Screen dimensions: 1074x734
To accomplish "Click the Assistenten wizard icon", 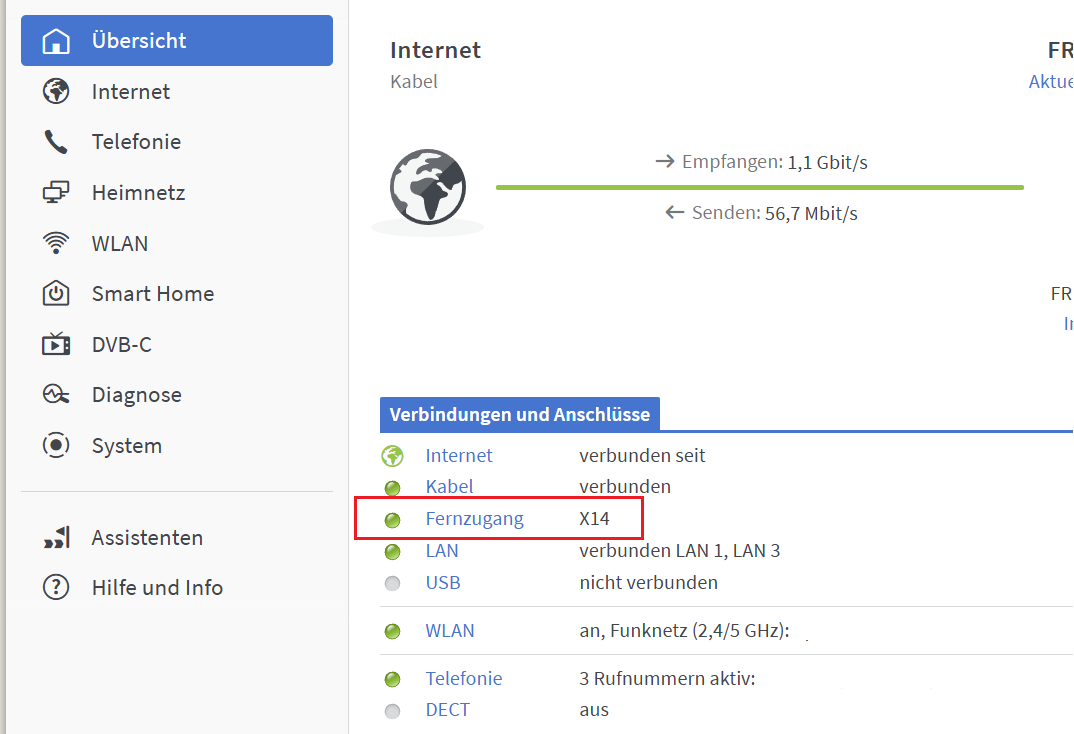I will [56, 538].
